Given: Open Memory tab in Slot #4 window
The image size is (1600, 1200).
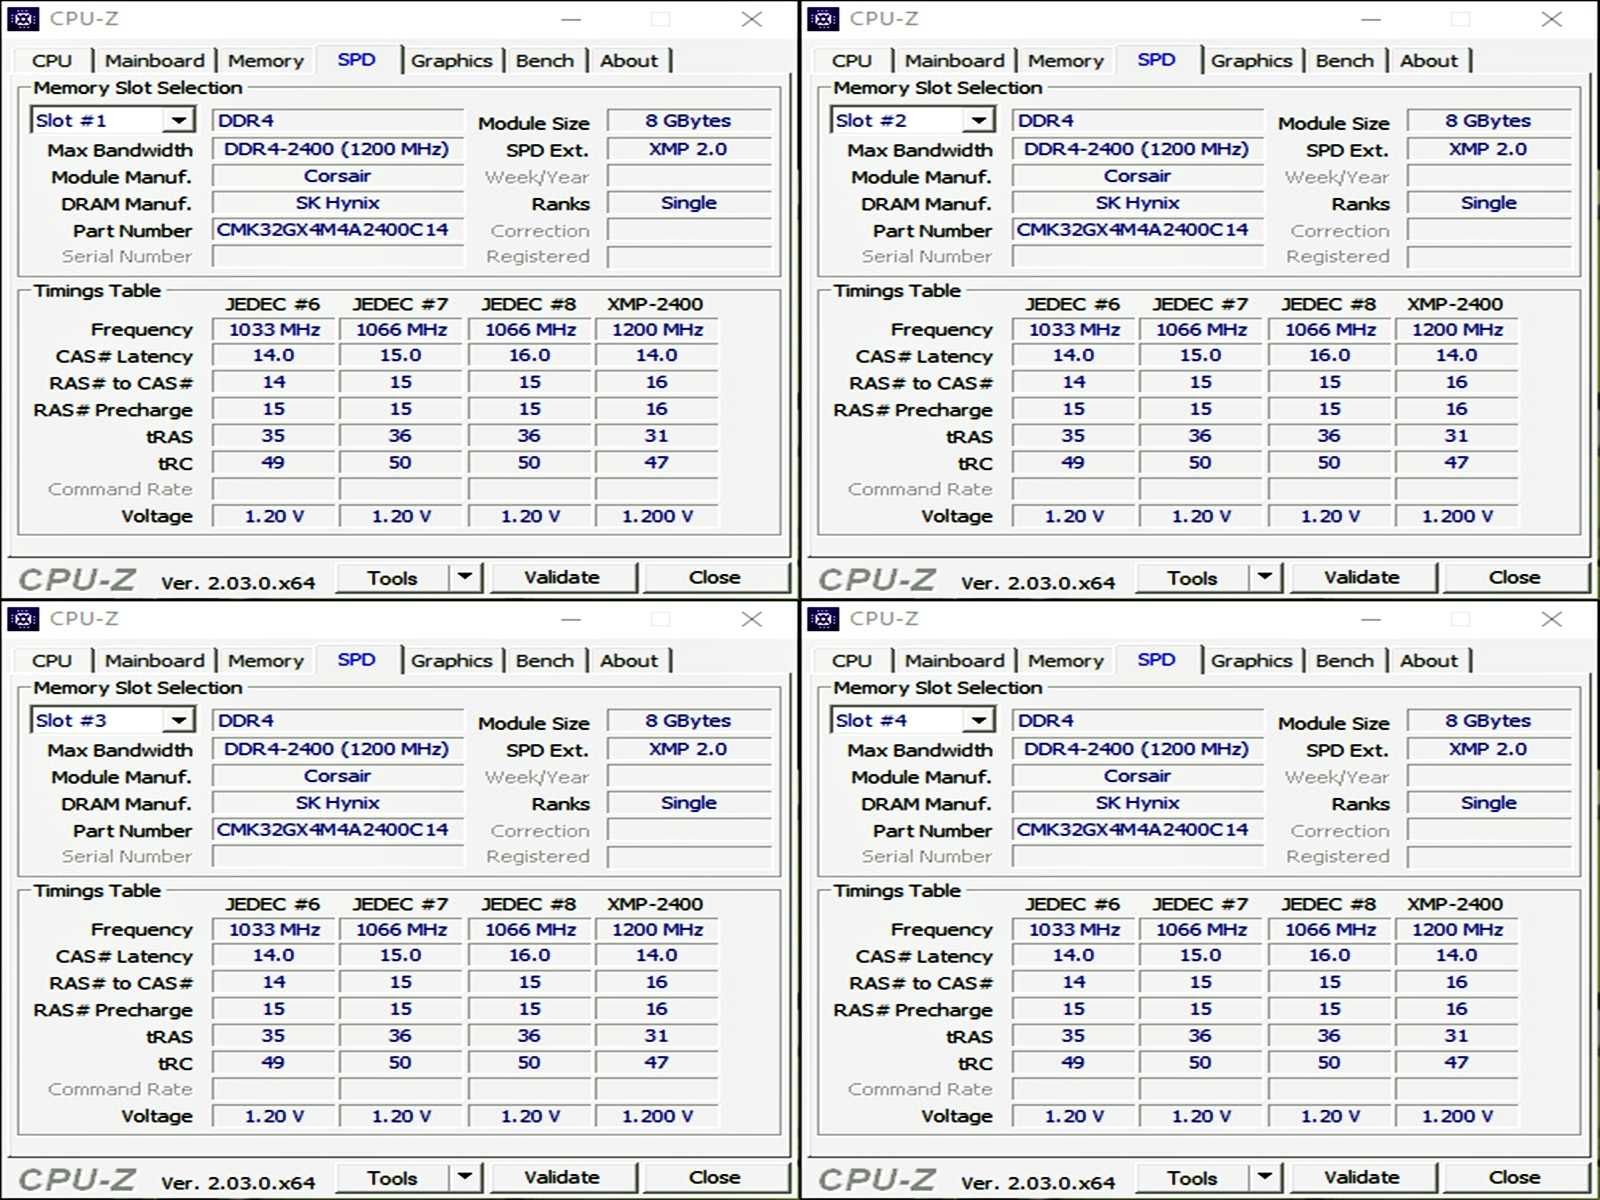Looking at the screenshot, I should 1065,661.
